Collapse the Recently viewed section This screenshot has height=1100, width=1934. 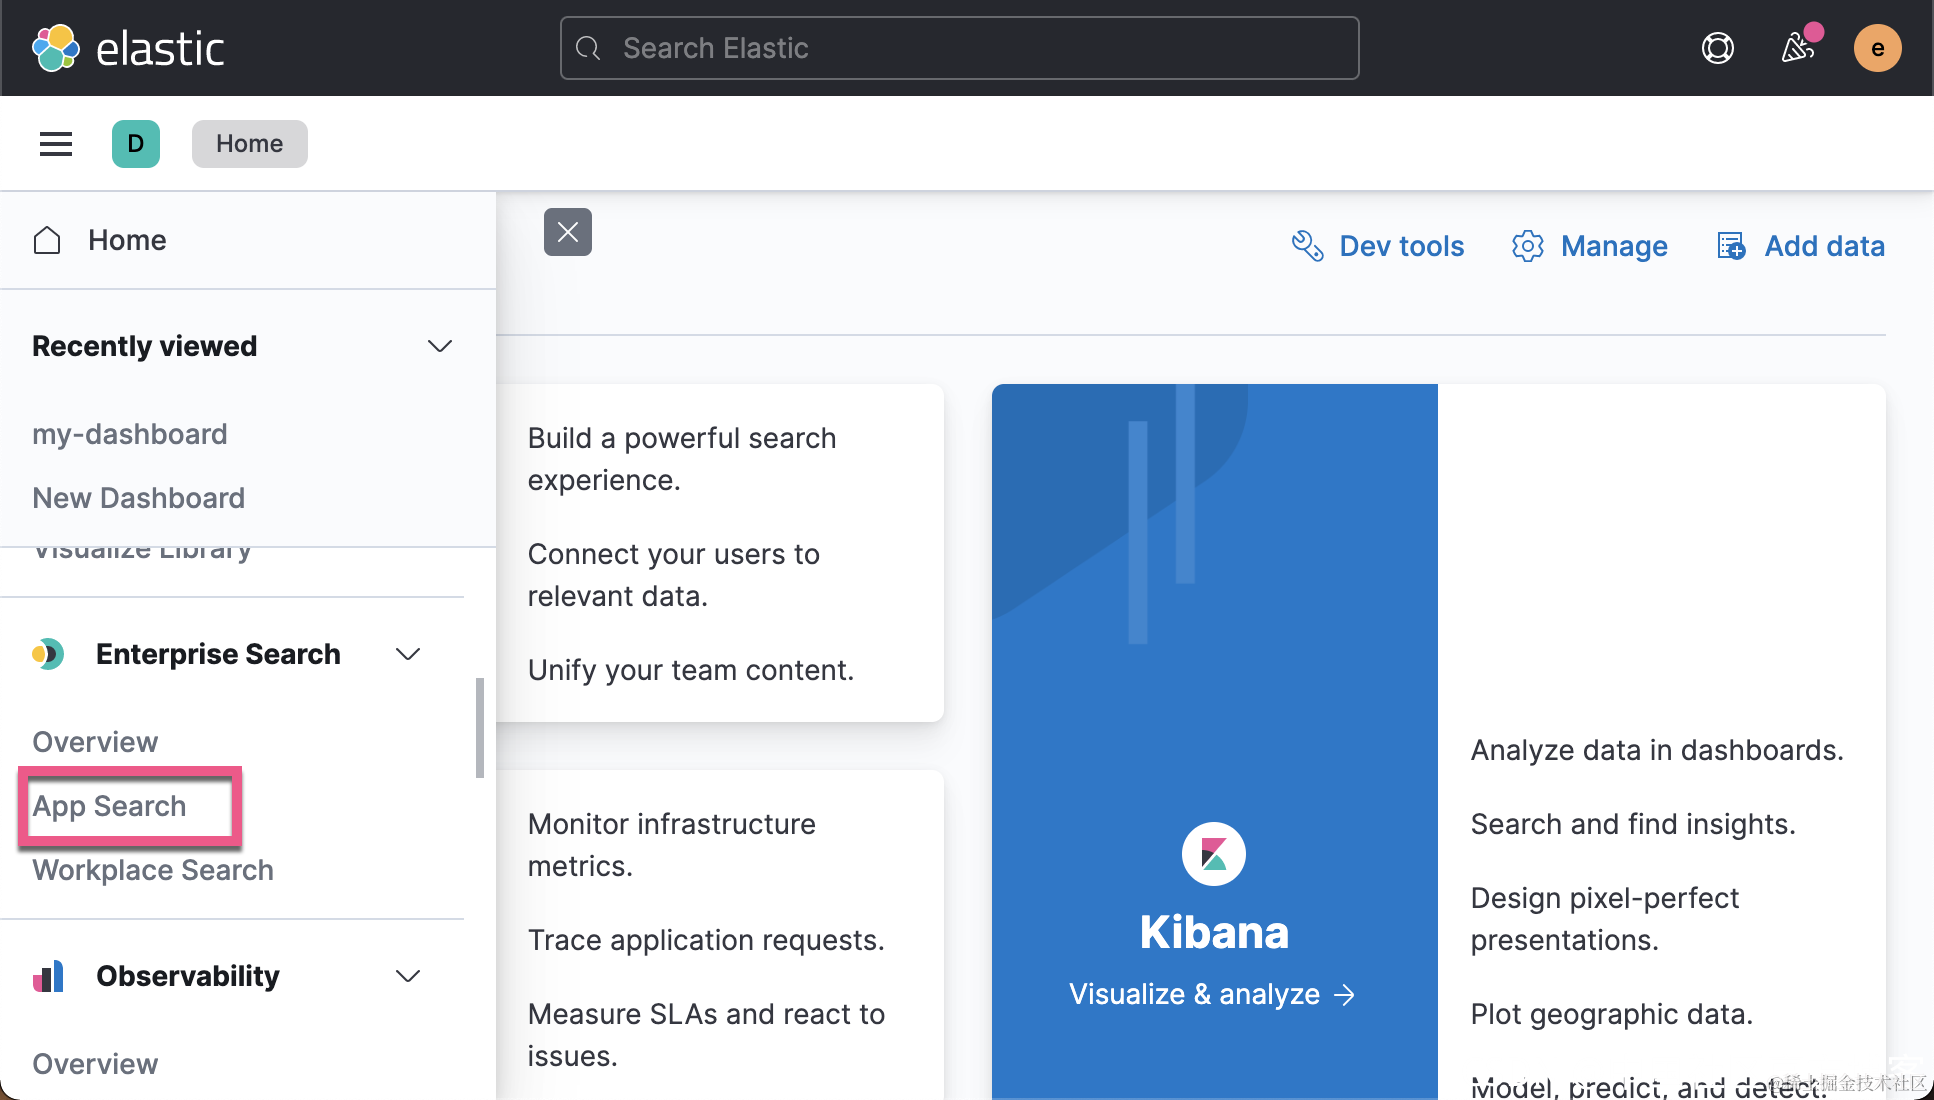(440, 346)
